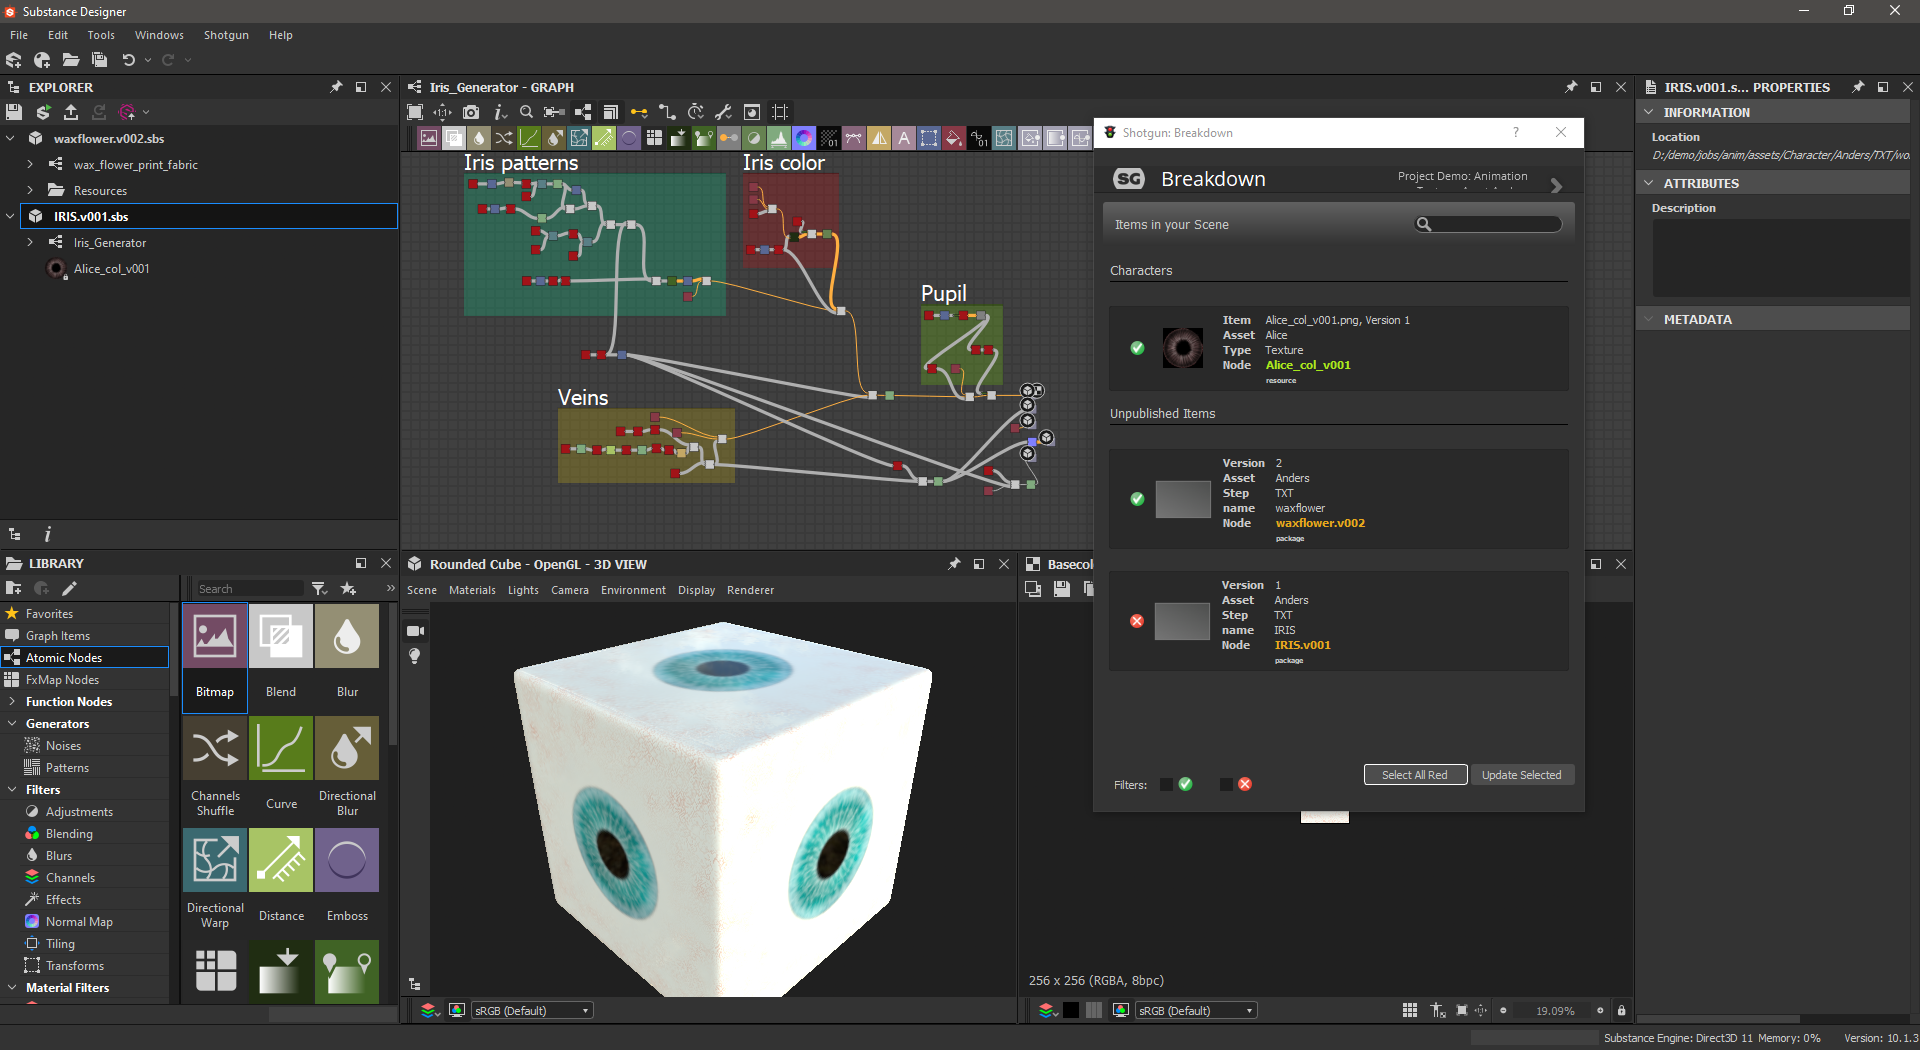Fit graph to view in graph toolbar
Viewport: 1920px width, 1050px height.
415,112
